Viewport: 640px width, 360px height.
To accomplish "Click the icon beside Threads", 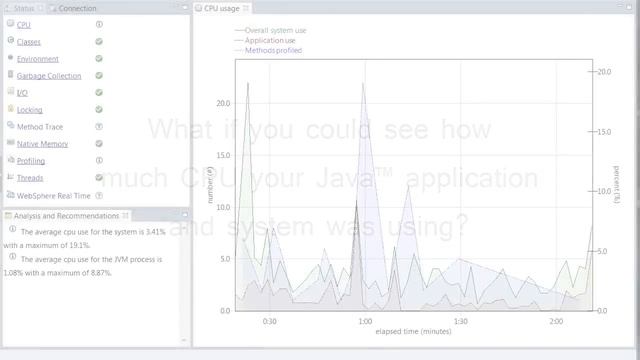I will (11, 177).
